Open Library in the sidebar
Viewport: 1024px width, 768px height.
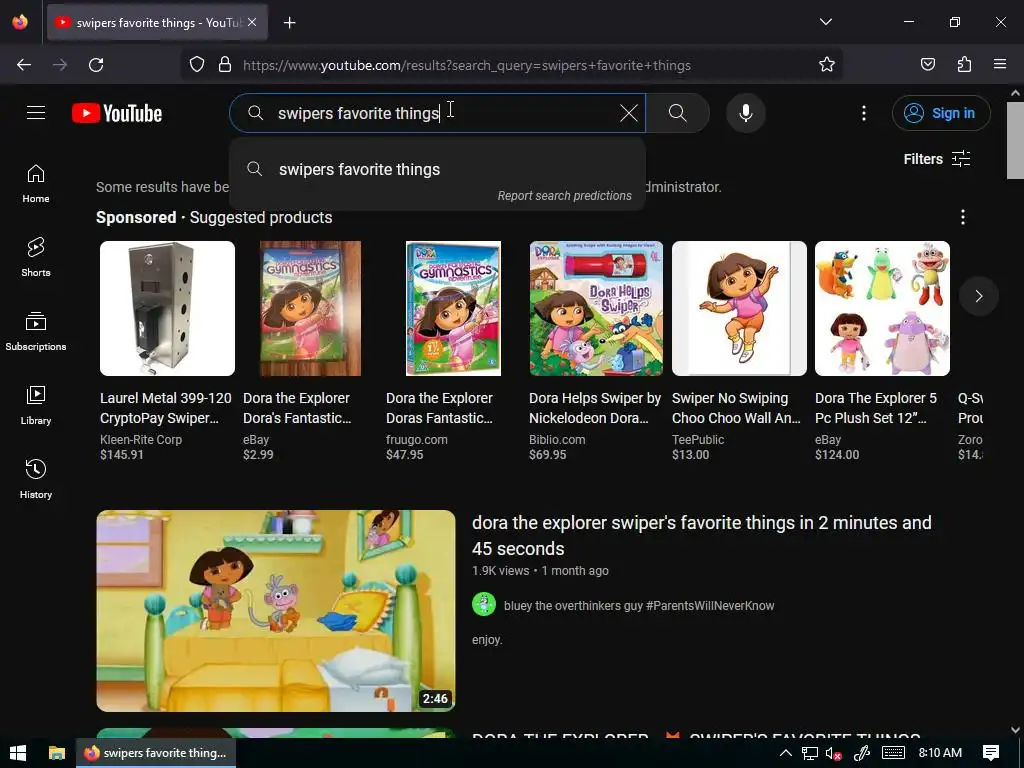coord(36,406)
